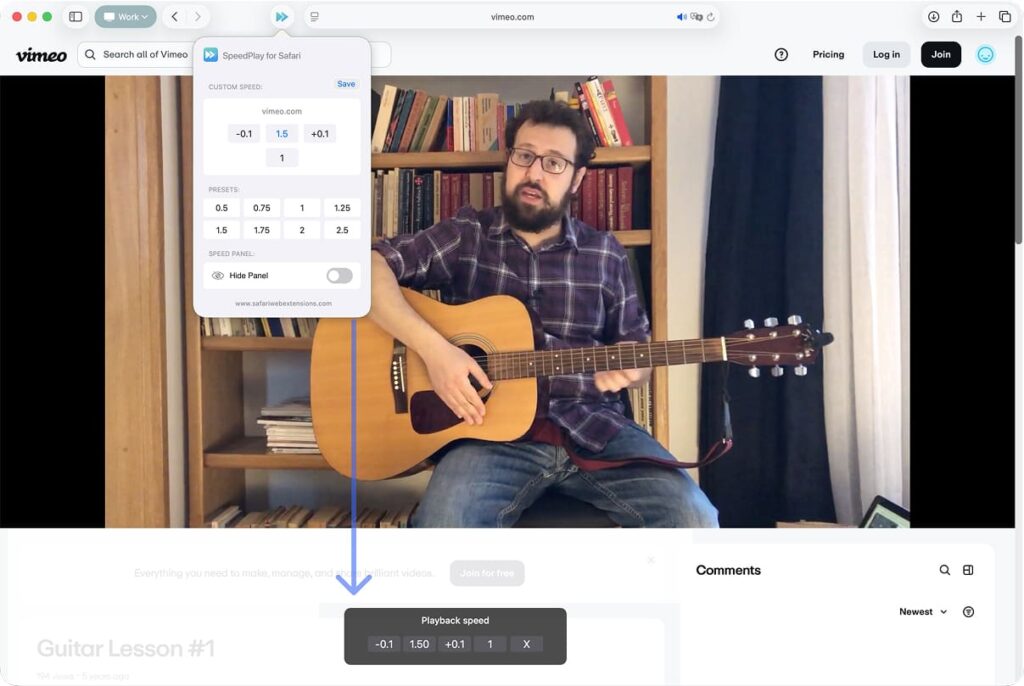Expand the Newest comment sort dropdown
Image resolution: width=1024 pixels, height=686 pixels.
coord(922,612)
